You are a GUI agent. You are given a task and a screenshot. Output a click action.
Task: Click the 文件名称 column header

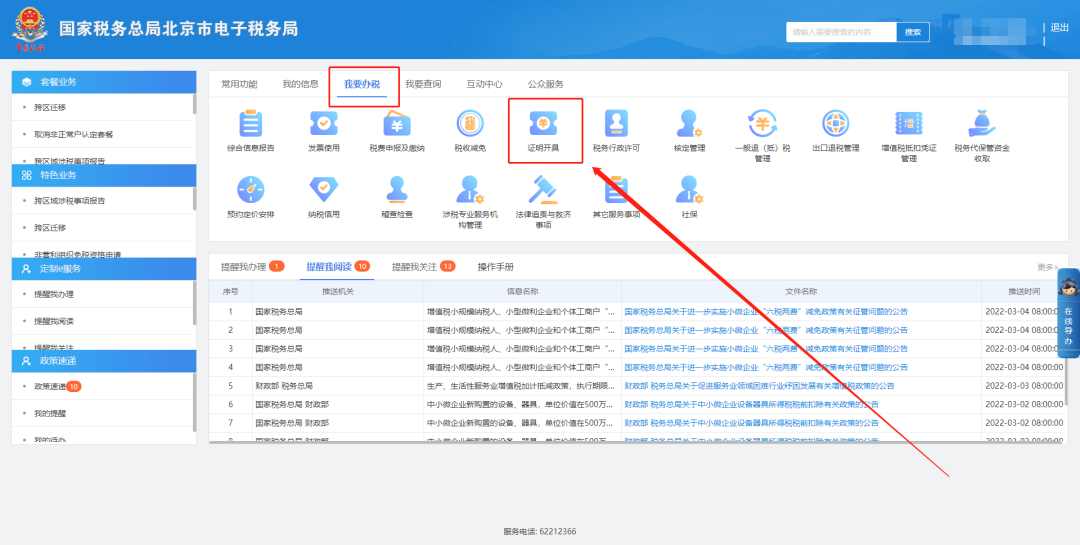coord(801,292)
